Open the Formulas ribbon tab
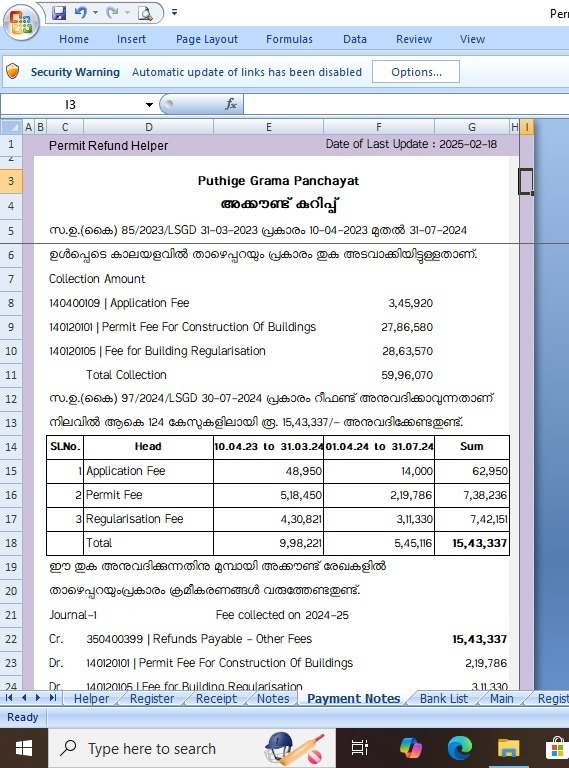Image resolution: width=569 pixels, height=768 pixels. (x=289, y=39)
